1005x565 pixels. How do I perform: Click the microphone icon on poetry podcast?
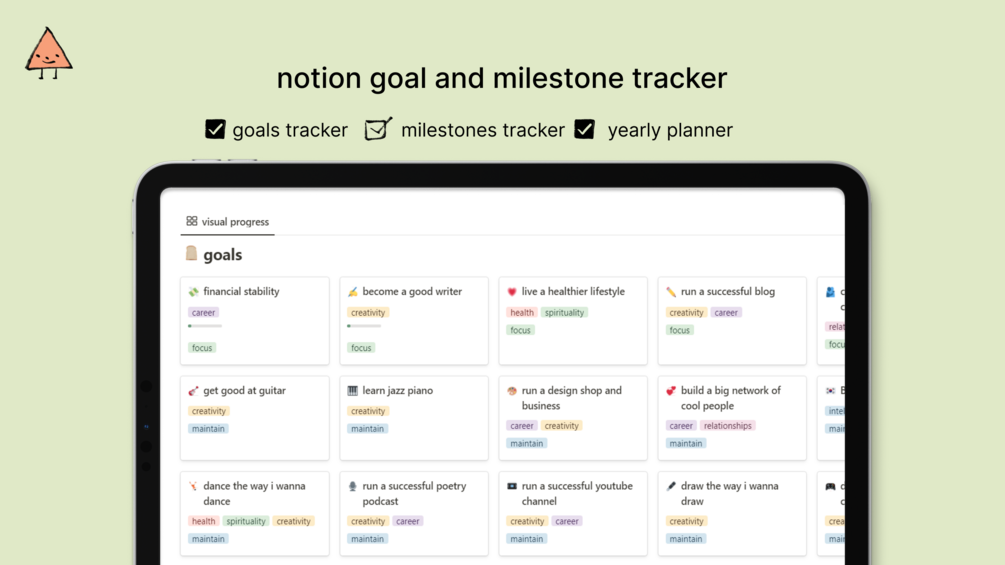352,487
